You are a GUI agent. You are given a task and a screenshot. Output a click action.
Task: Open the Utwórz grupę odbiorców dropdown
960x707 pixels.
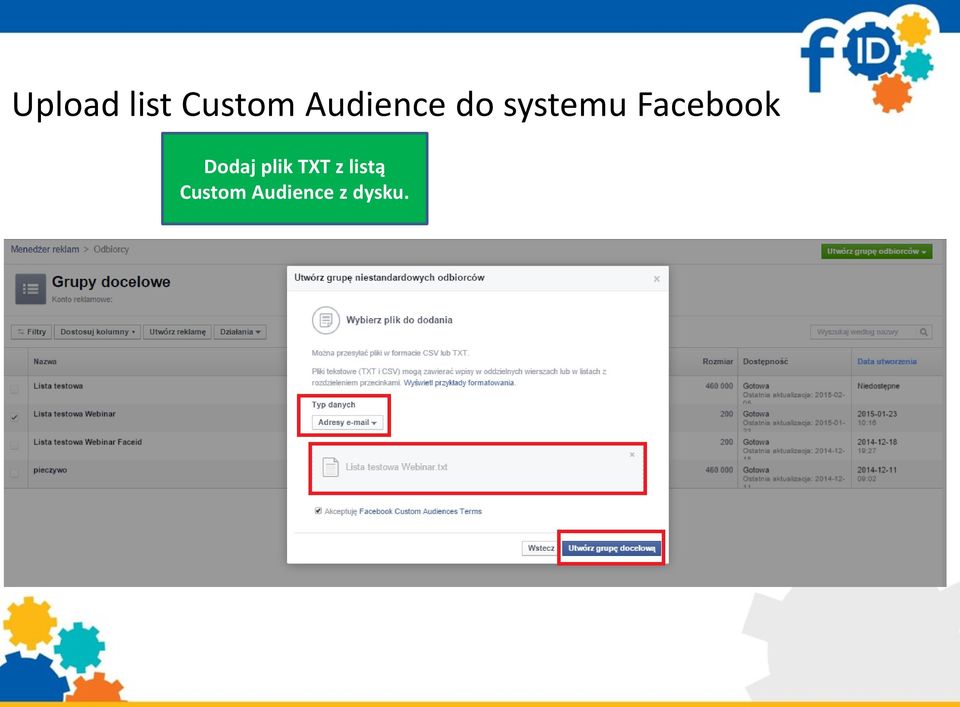[x=876, y=251]
